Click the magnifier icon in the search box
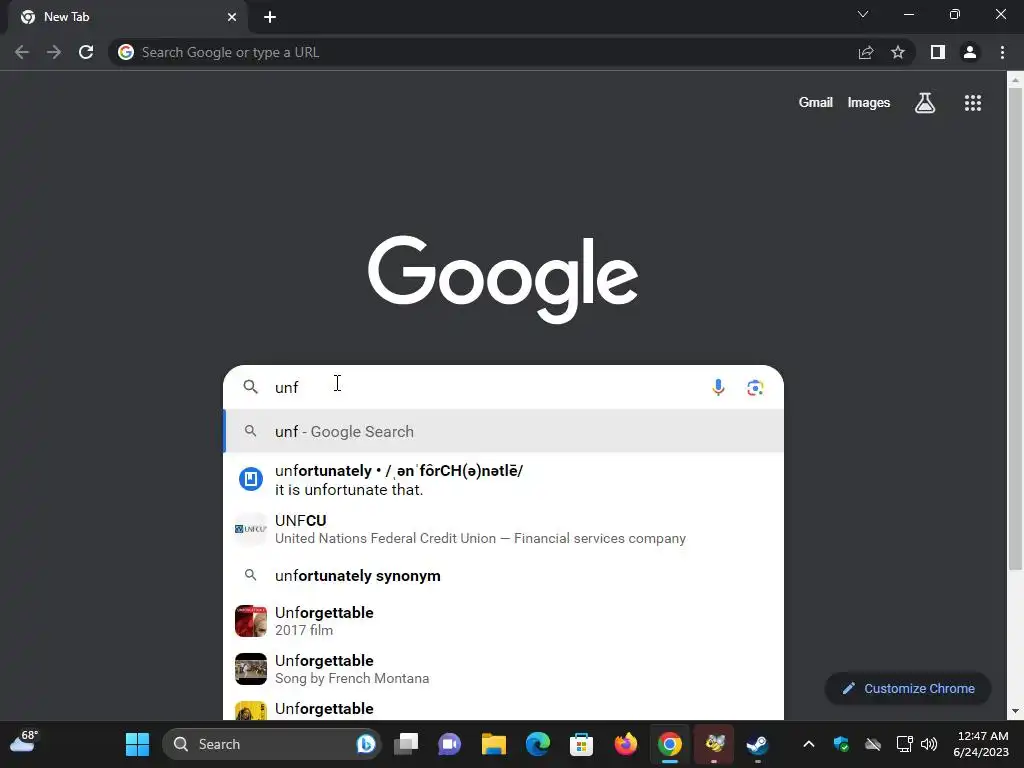This screenshot has width=1024, height=768. click(x=250, y=387)
